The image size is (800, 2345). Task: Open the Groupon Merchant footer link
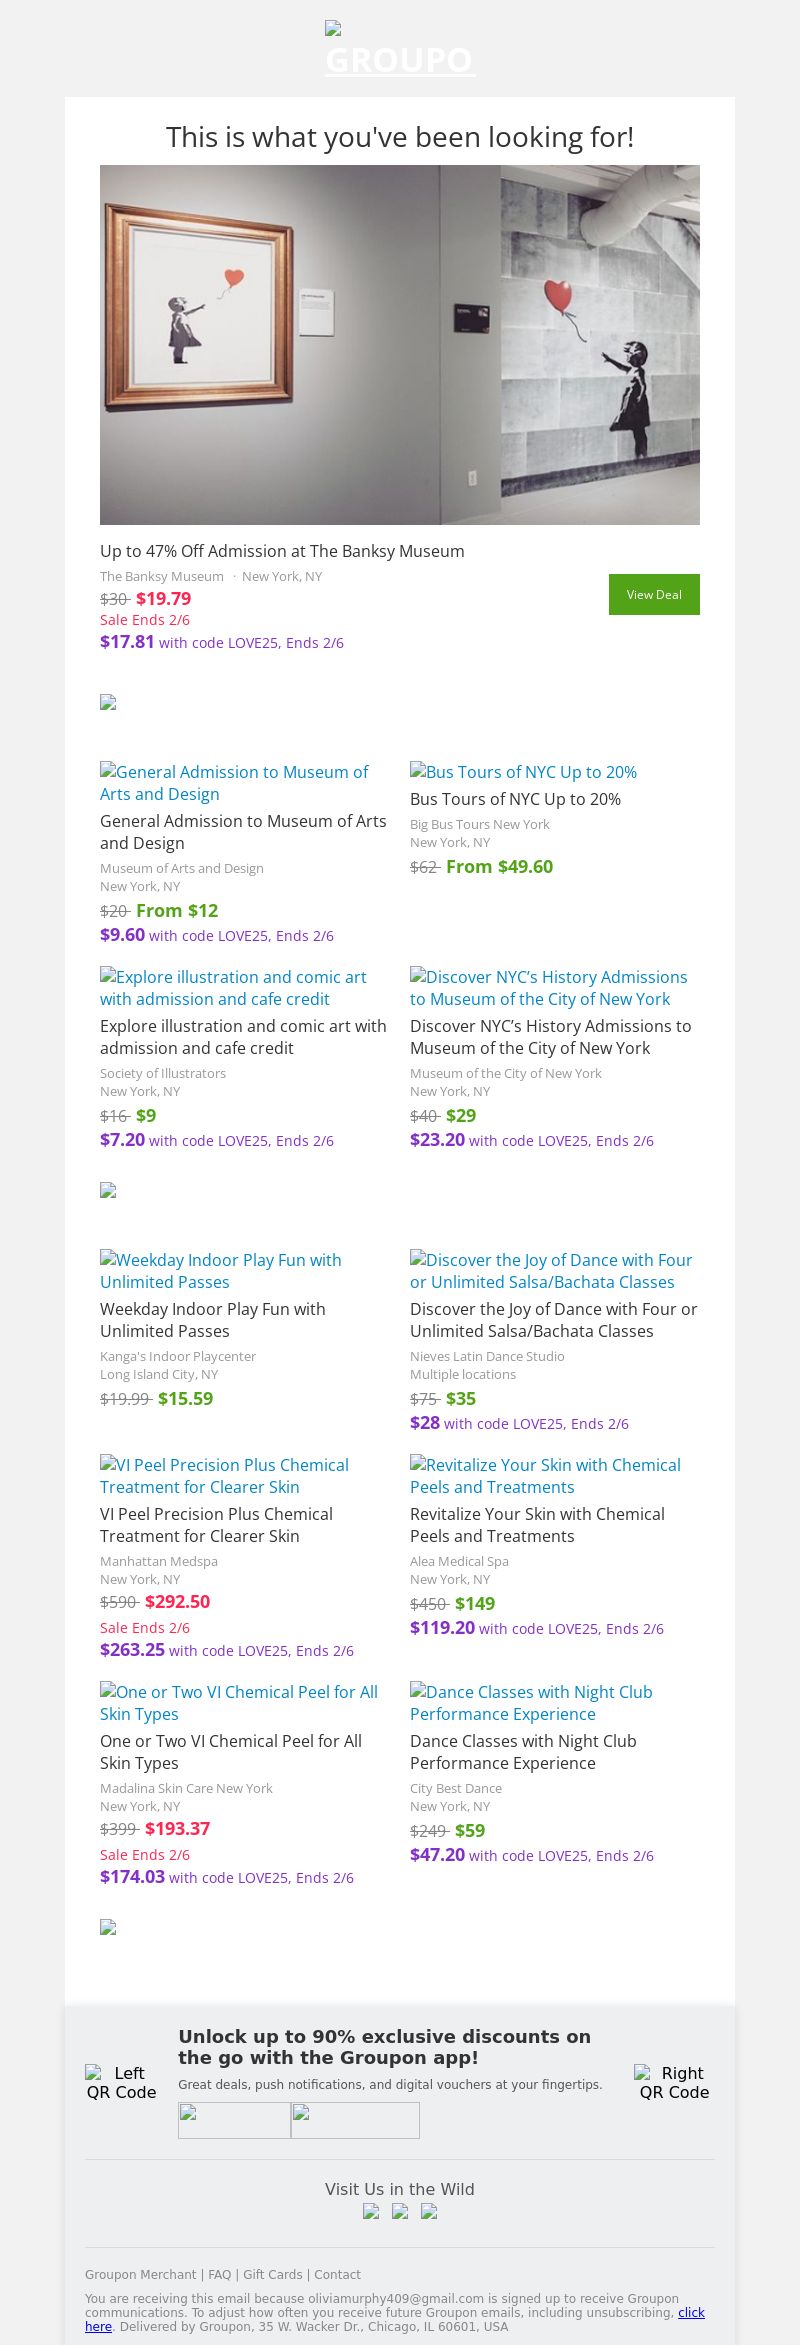tap(140, 2274)
